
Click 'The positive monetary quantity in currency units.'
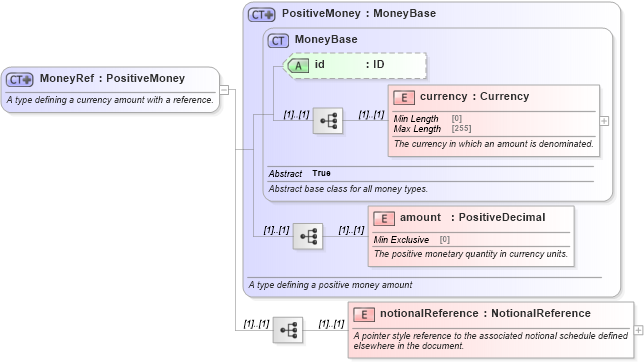coord(471,254)
